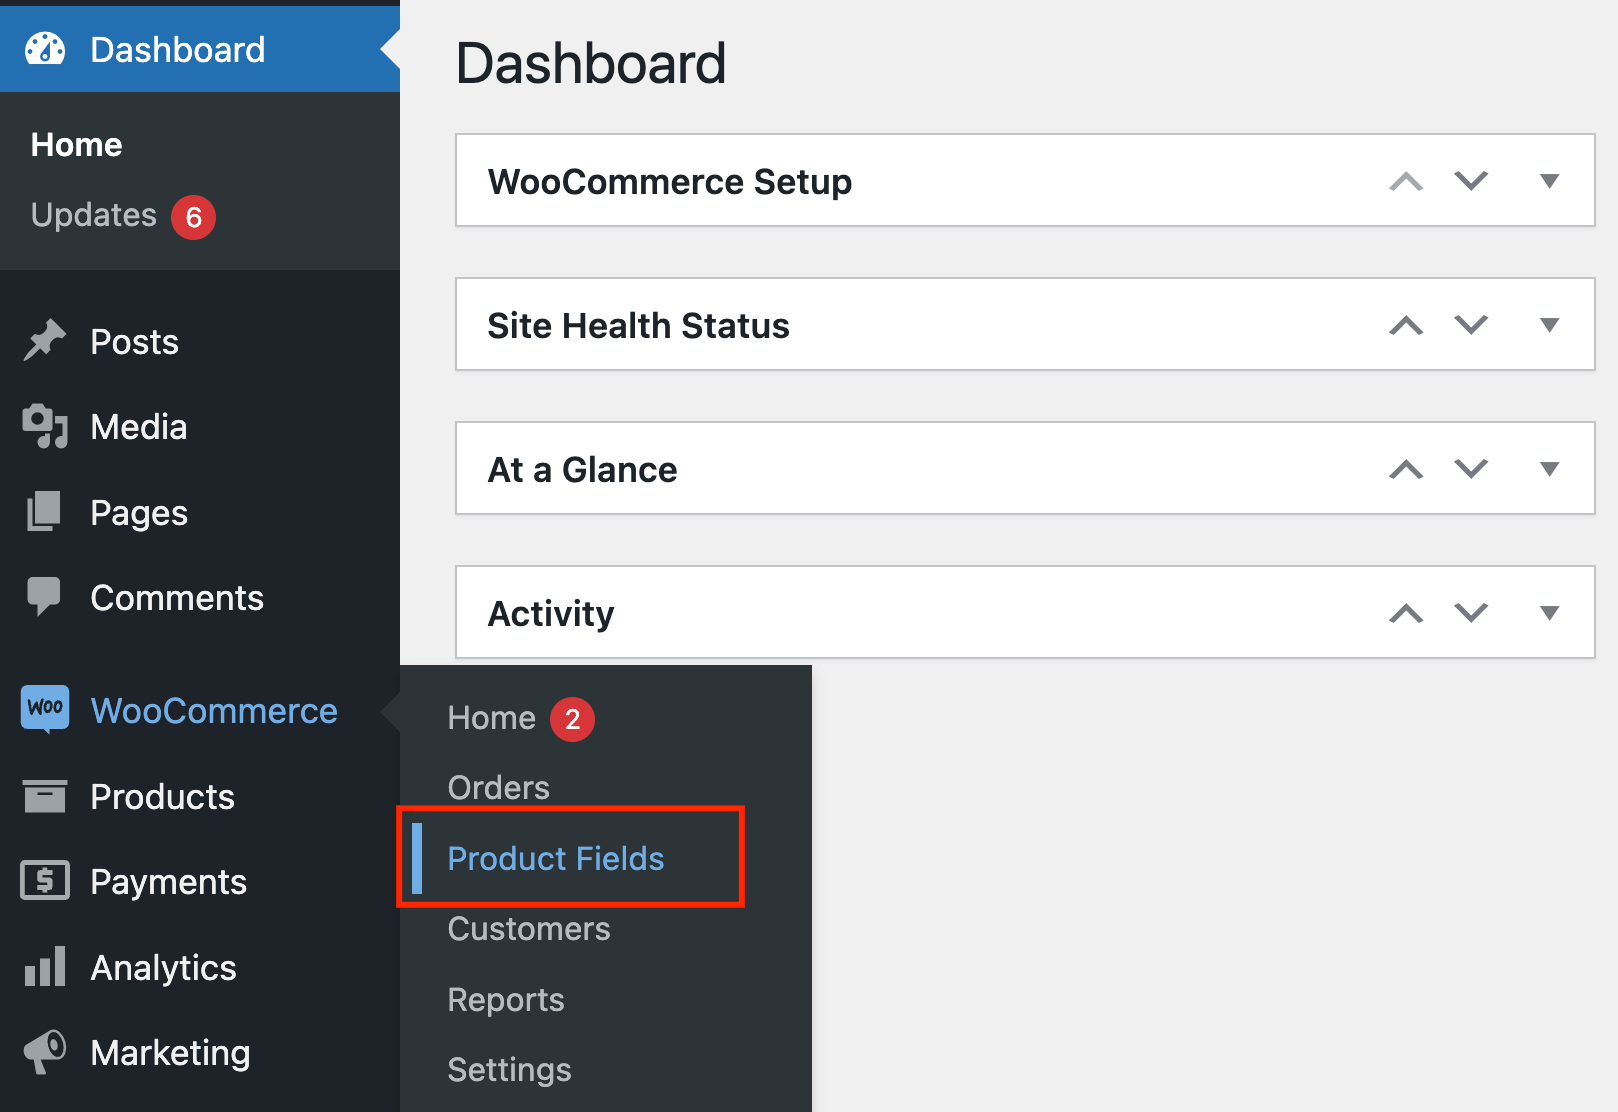Open Posts menu

200,342
